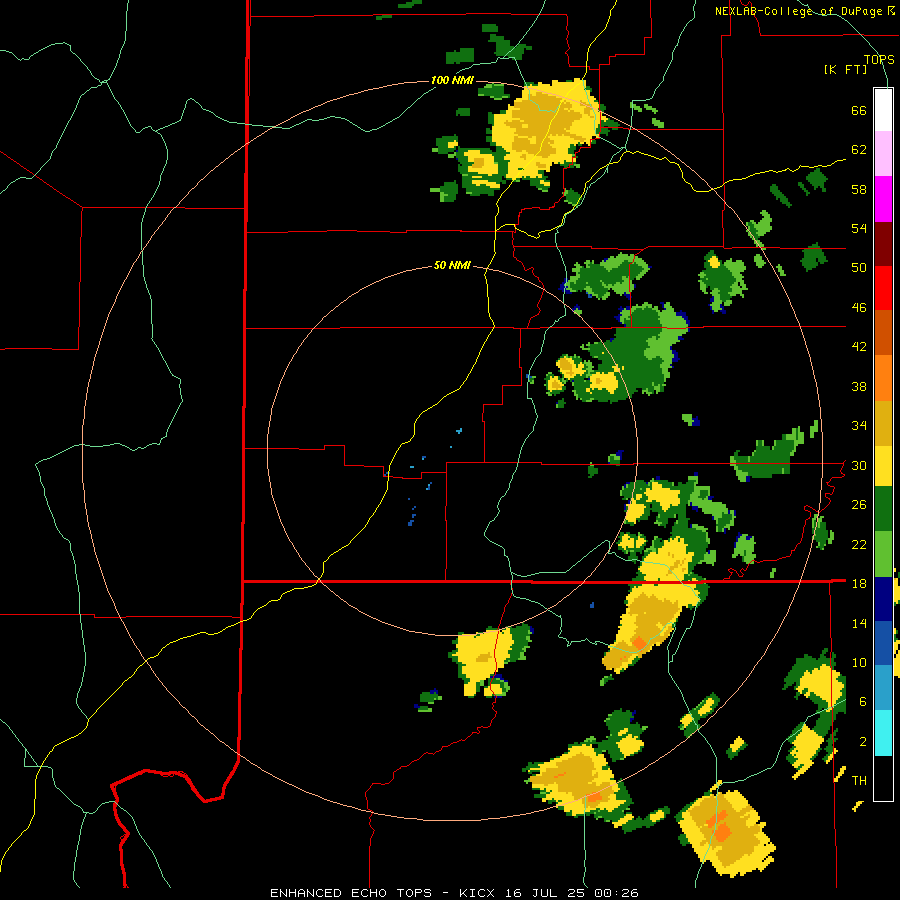Click the 54 value on the scale
The width and height of the screenshot is (900, 900).
(859, 228)
